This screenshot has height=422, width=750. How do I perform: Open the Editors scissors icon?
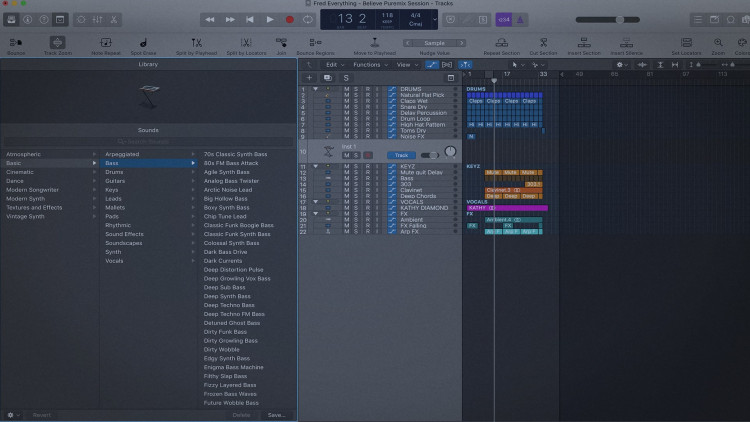click(x=114, y=20)
